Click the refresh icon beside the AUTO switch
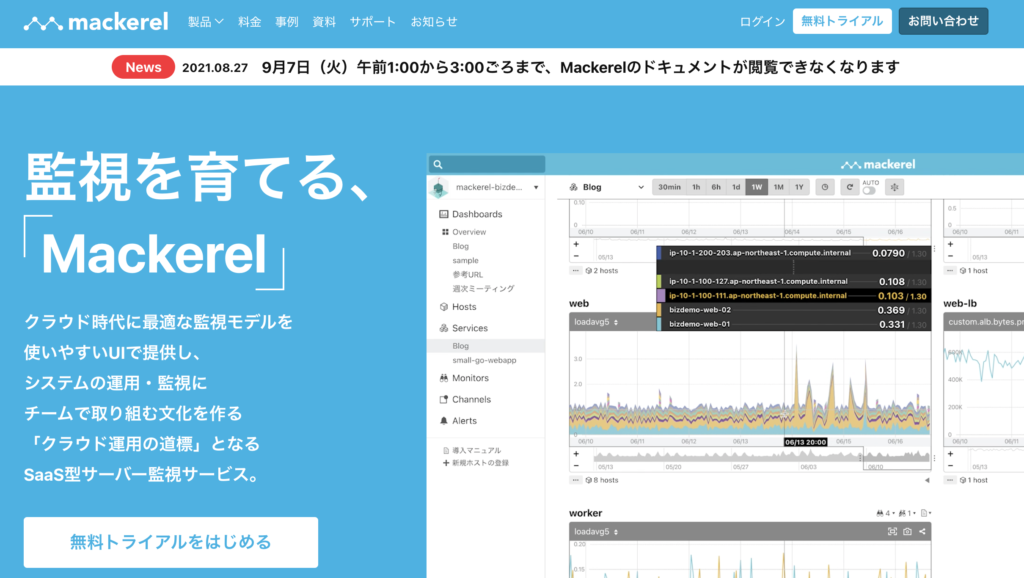 point(848,187)
